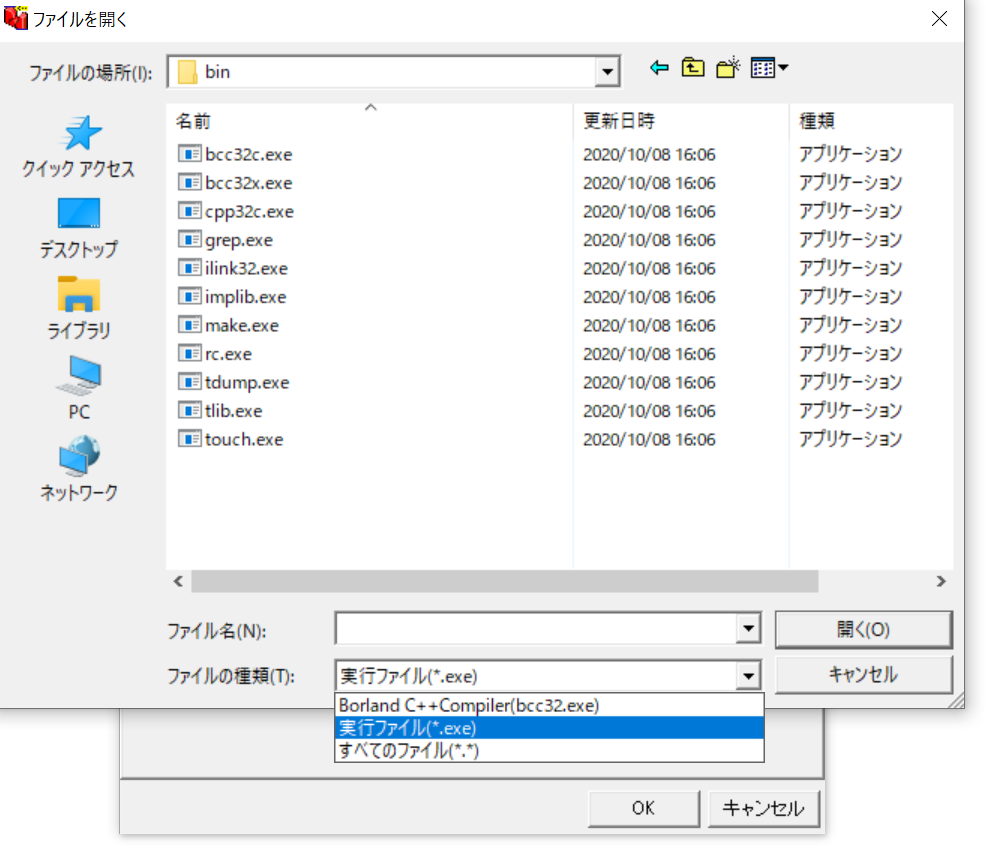Click the horizontal scrollbar thumb
Image resolution: width=986 pixels, height=860 pixels.
click(x=504, y=581)
